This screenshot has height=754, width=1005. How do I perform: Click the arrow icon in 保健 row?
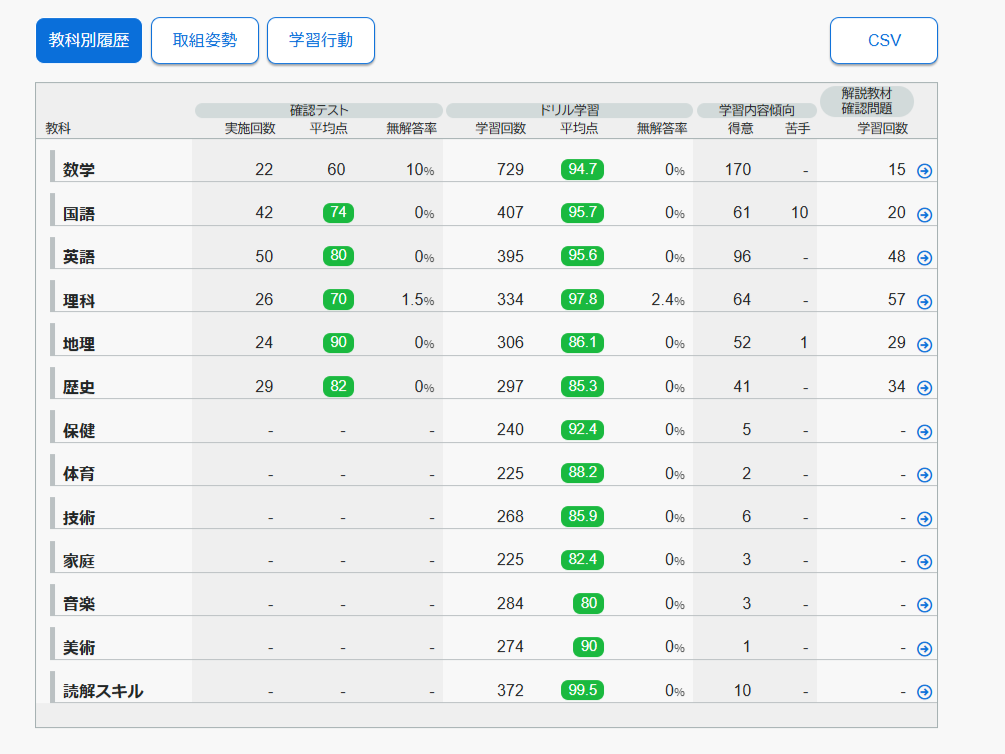pyautogui.click(x=924, y=432)
